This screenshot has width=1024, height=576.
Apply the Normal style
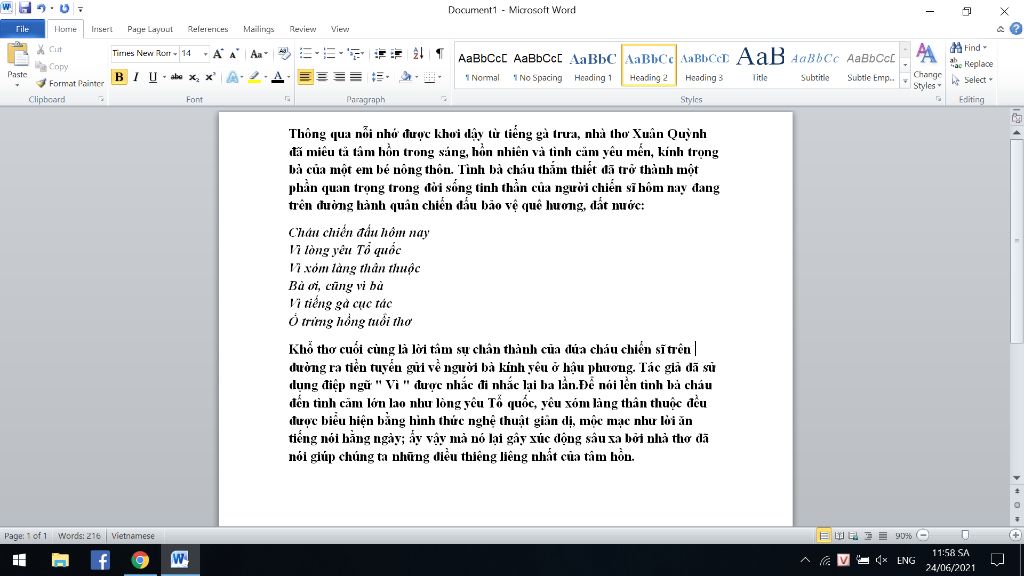[x=482, y=65]
